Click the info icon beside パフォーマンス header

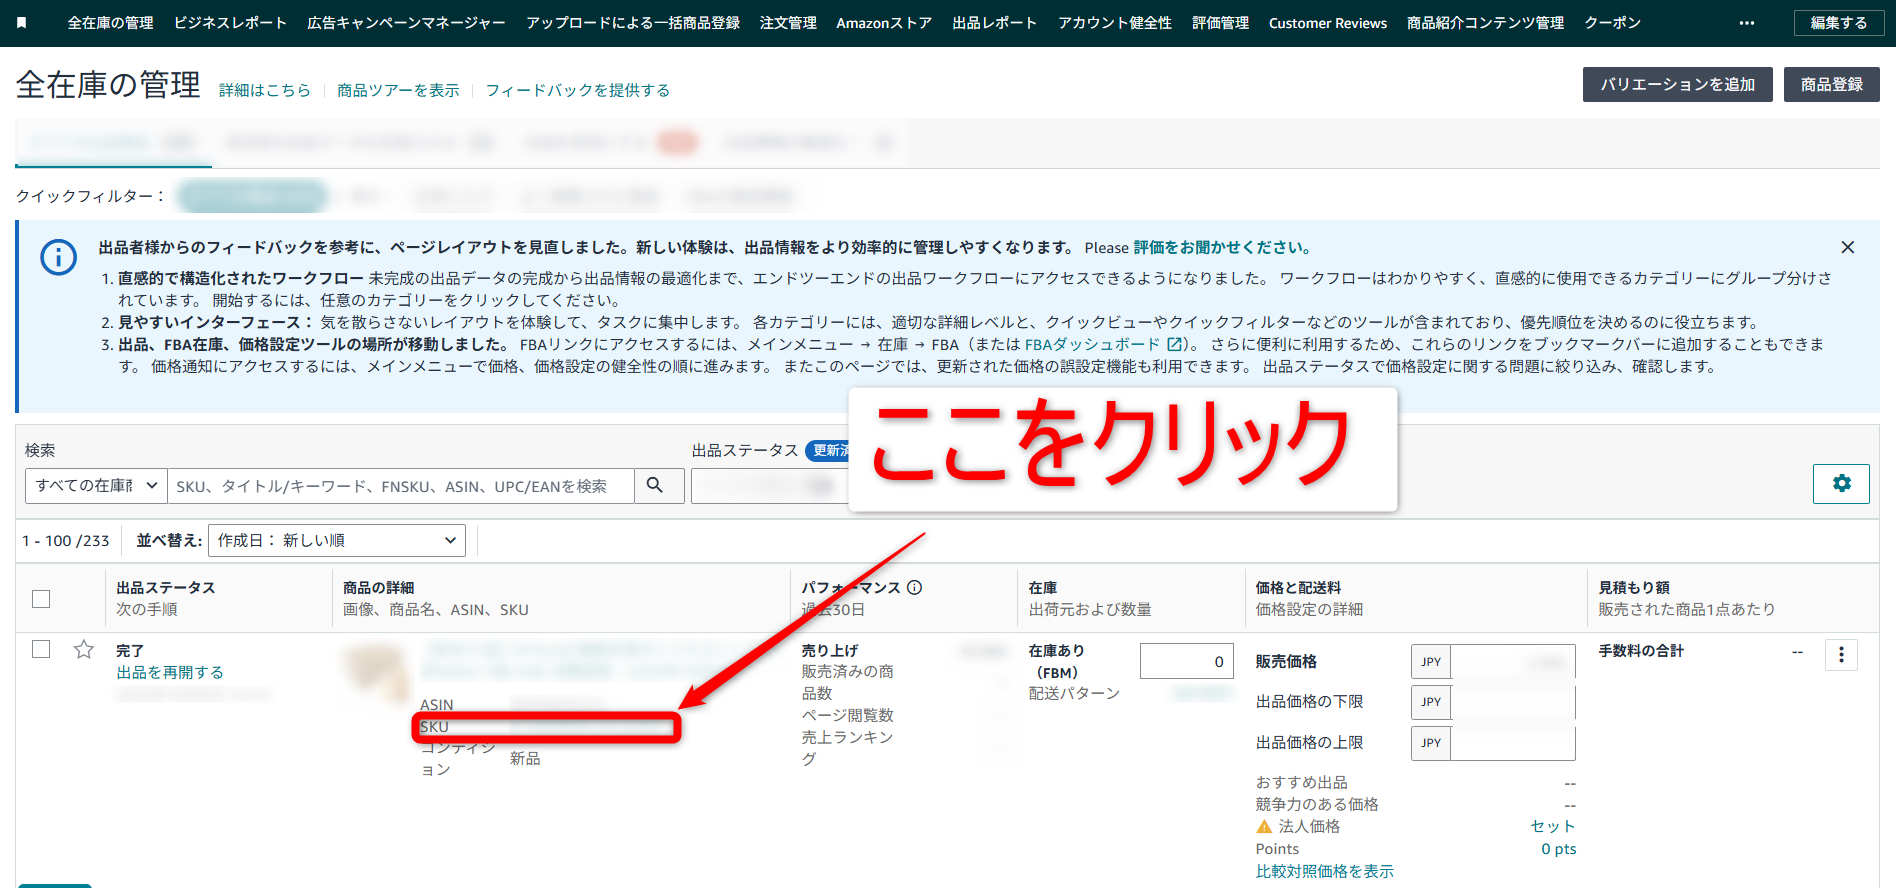point(914,588)
